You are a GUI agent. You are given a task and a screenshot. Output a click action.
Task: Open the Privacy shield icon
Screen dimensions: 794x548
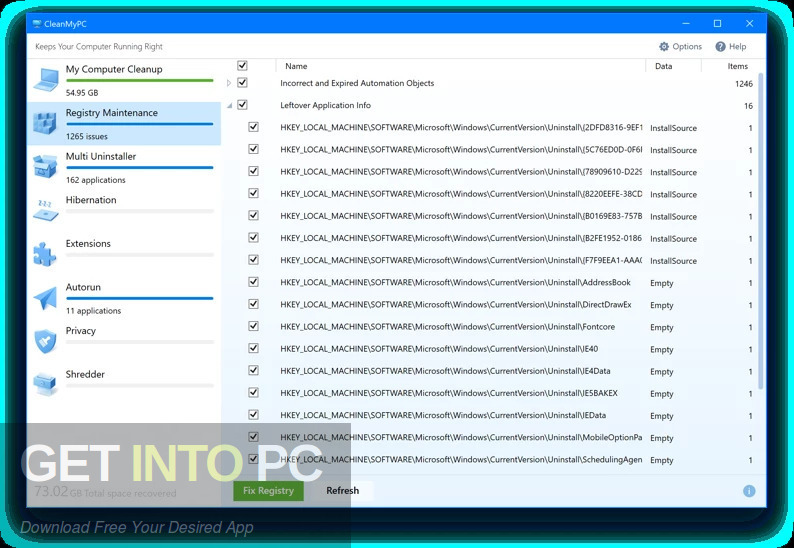coord(45,341)
